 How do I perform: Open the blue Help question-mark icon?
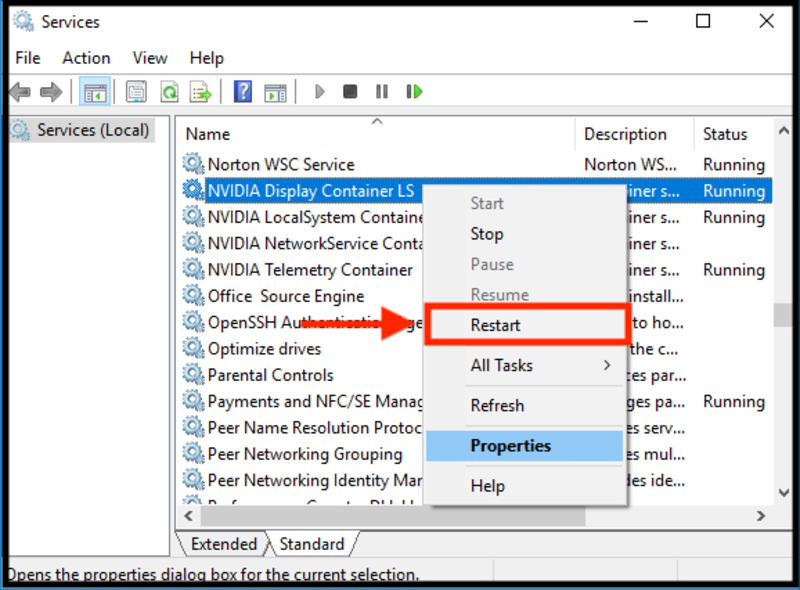(243, 92)
